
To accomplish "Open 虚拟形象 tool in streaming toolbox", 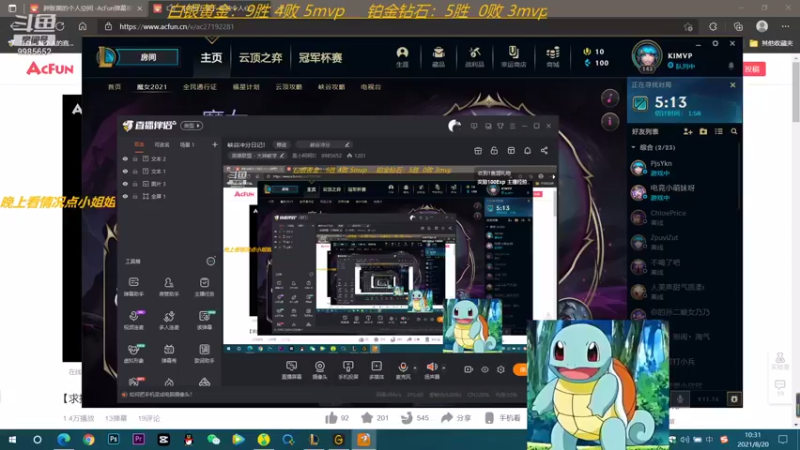I will coord(134,353).
